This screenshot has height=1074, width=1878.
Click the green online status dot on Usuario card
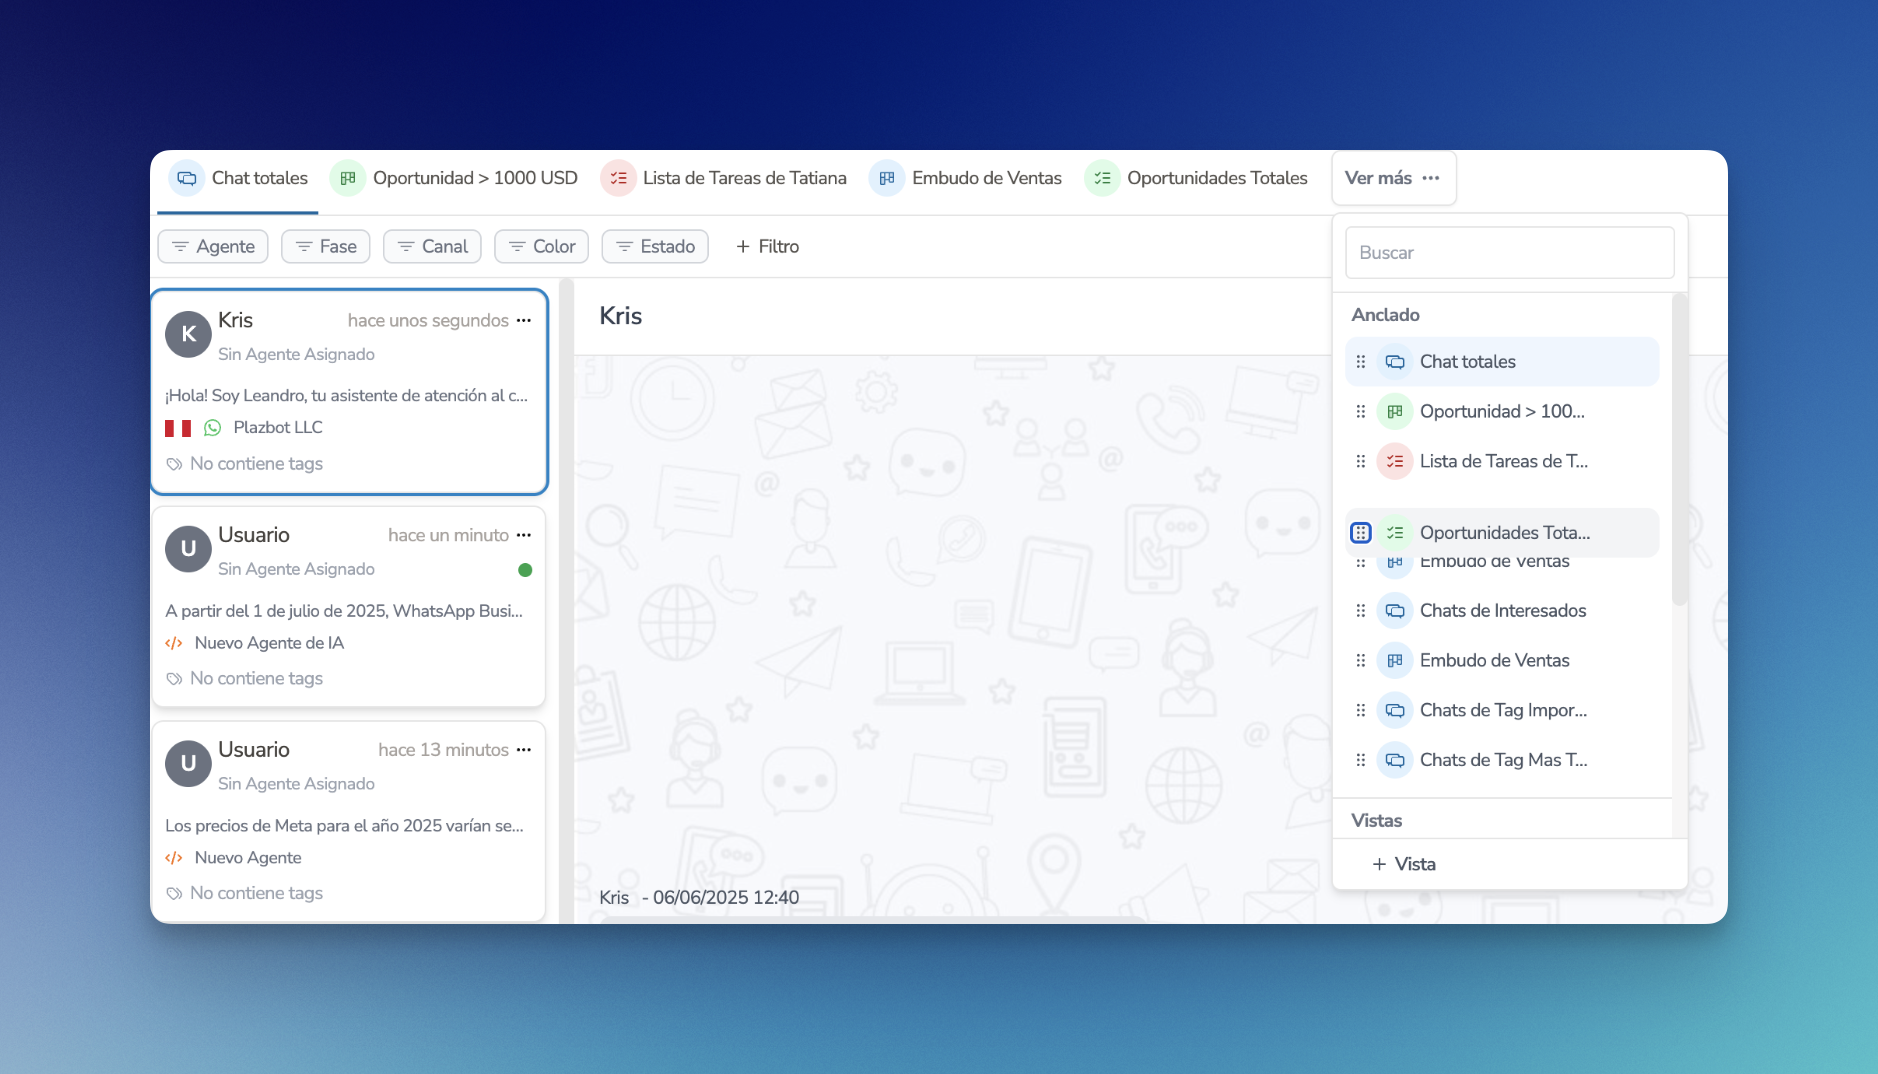(525, 570)
